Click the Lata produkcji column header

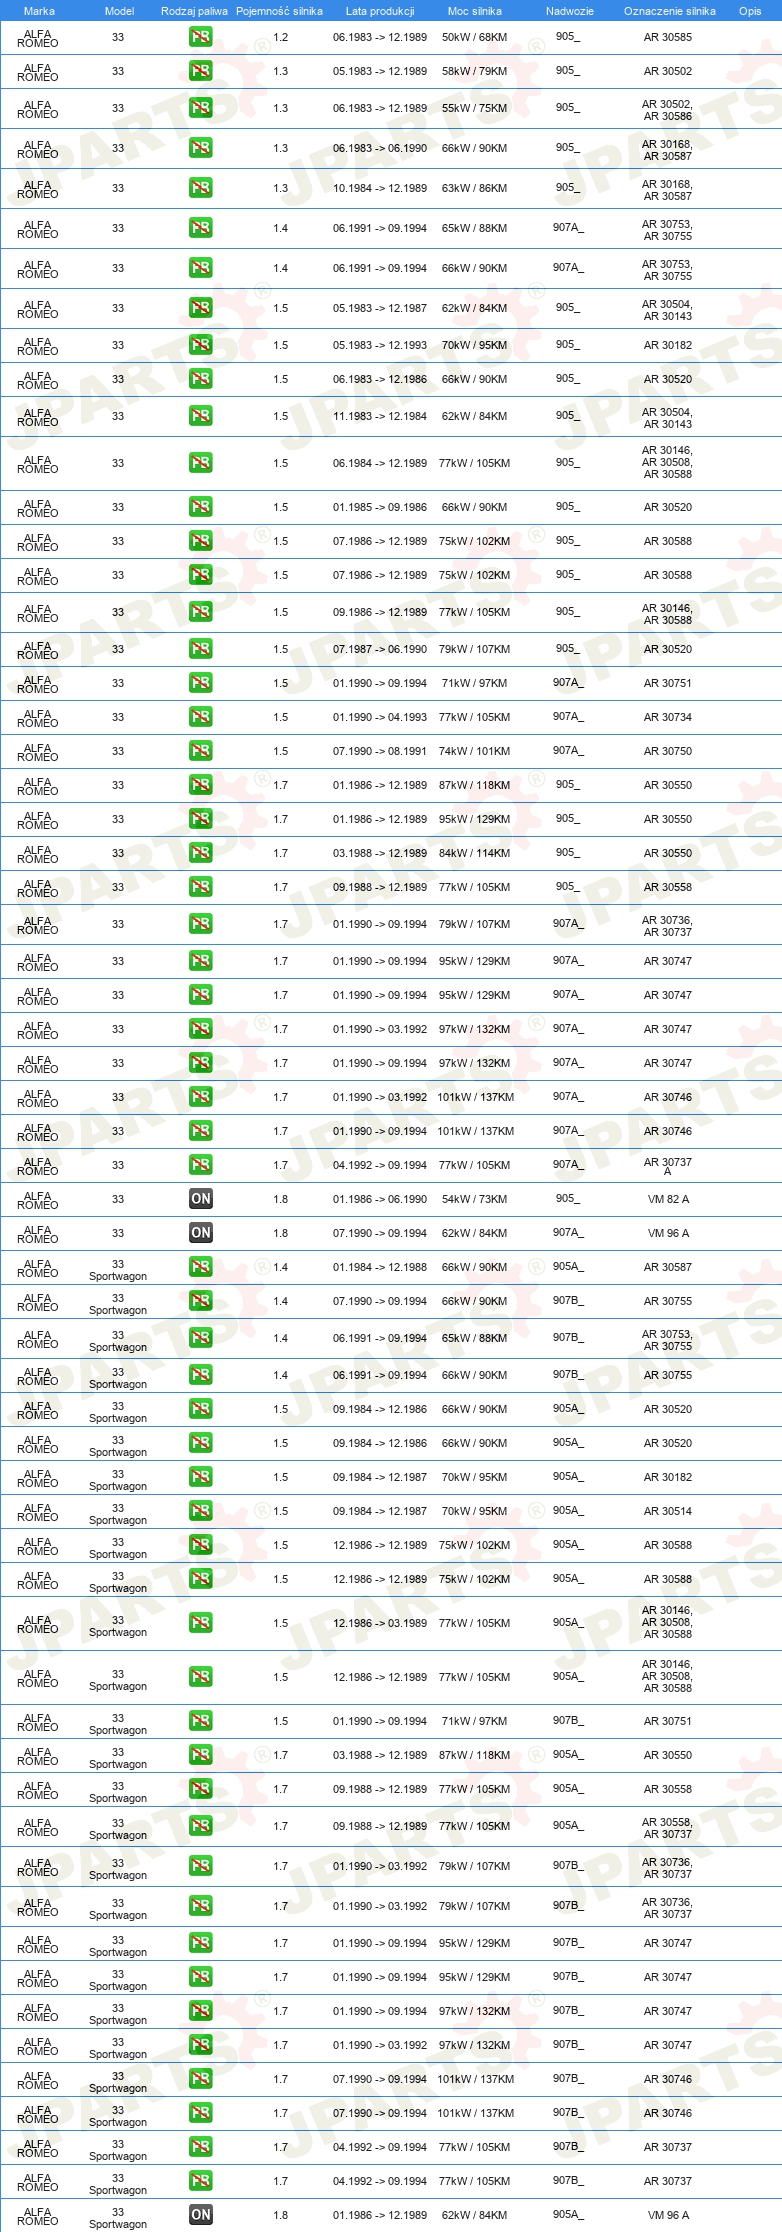pyautogui.click(x=380, y=11)
